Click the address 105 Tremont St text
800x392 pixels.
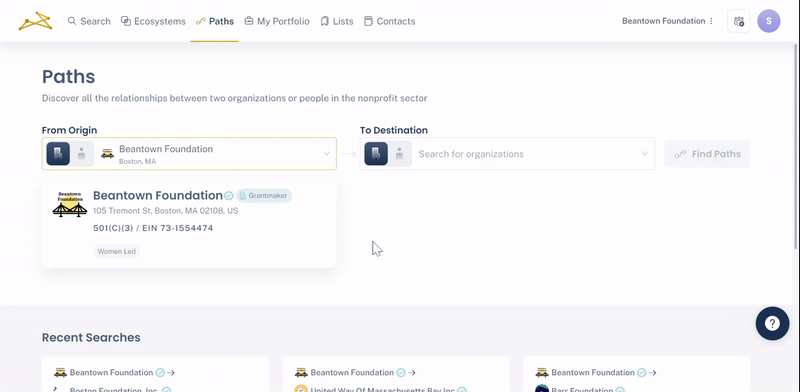click(x=166, y=211)
